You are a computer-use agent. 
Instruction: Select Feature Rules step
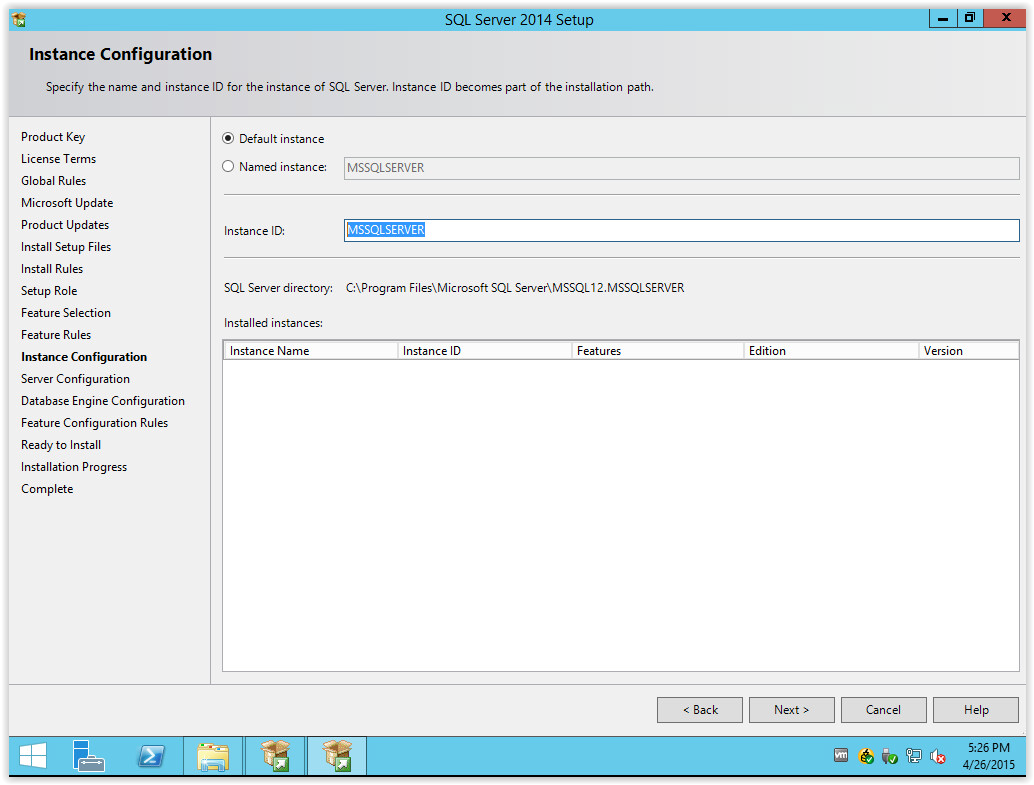(55, 334)
